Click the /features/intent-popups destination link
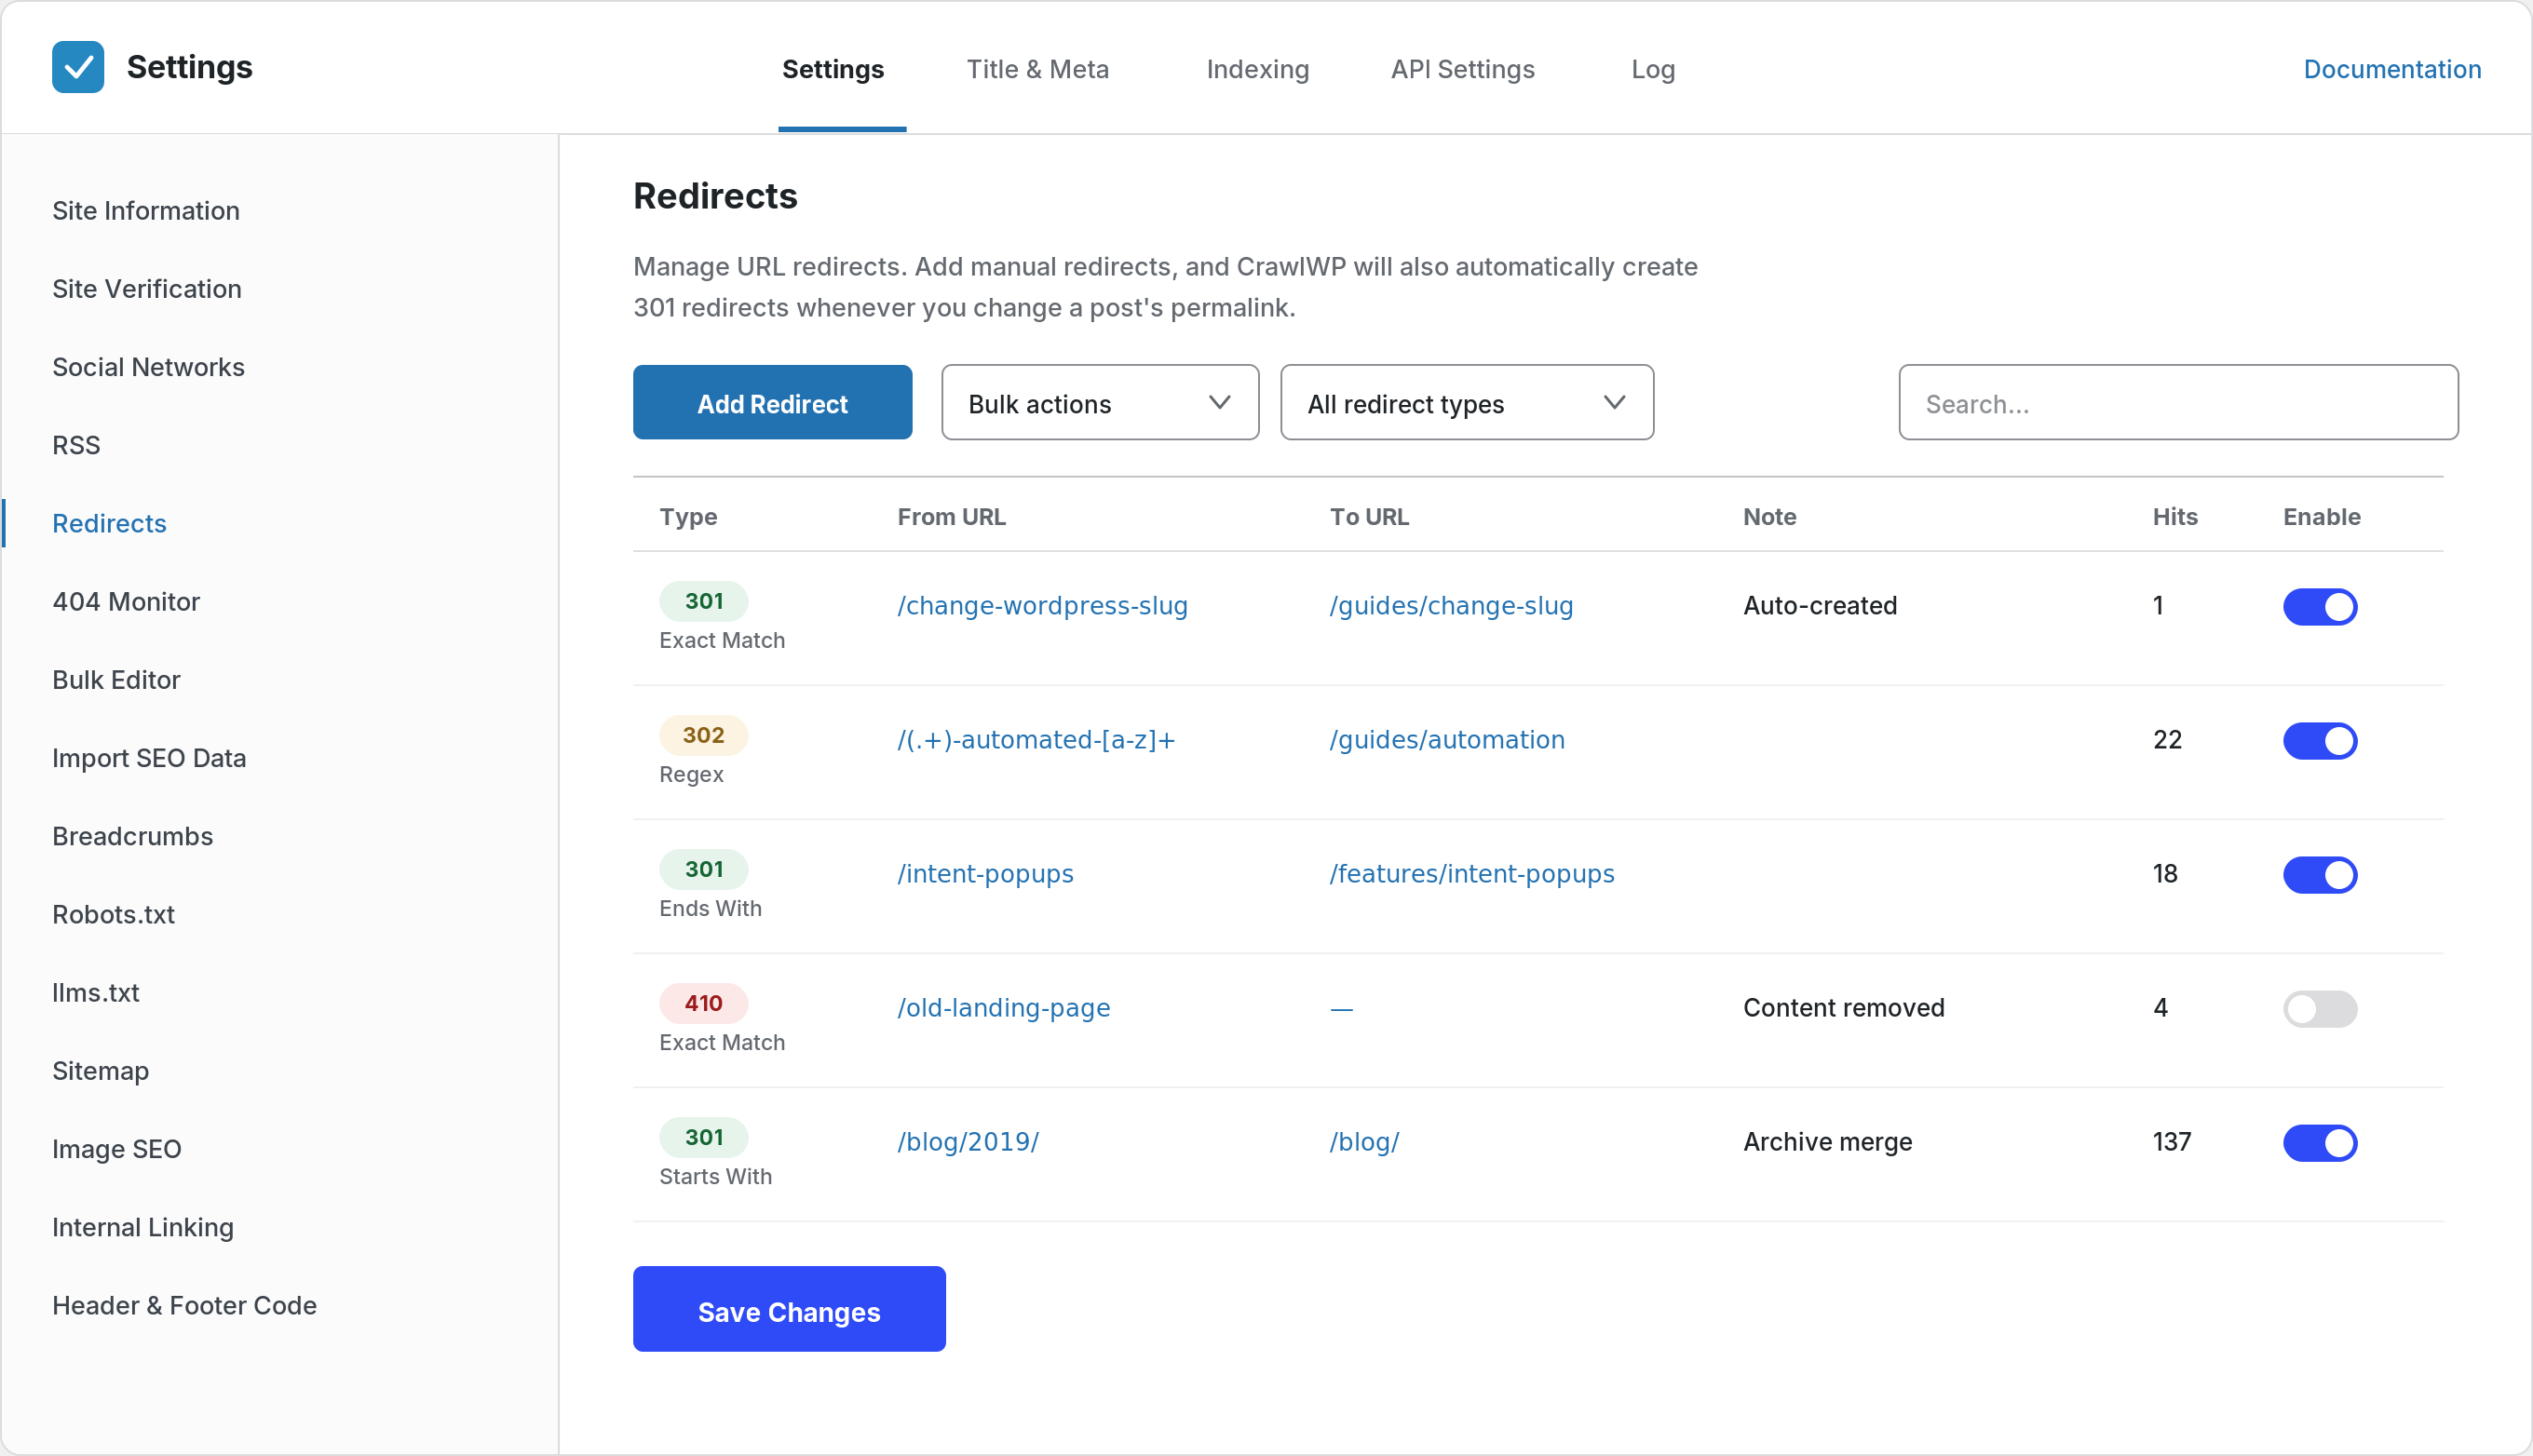This screenshot has width=2533, height=1456. [x=1471, y=874]
